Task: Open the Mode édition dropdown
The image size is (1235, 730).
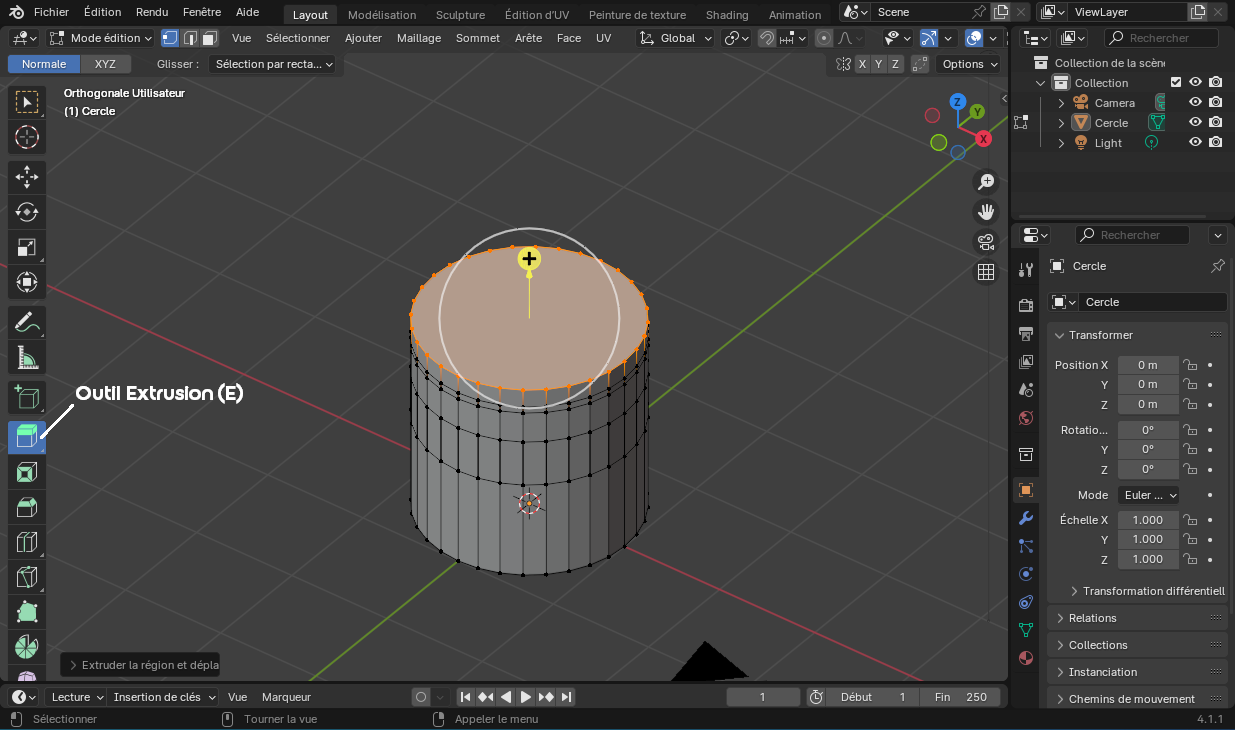Action: pos(100,38)
